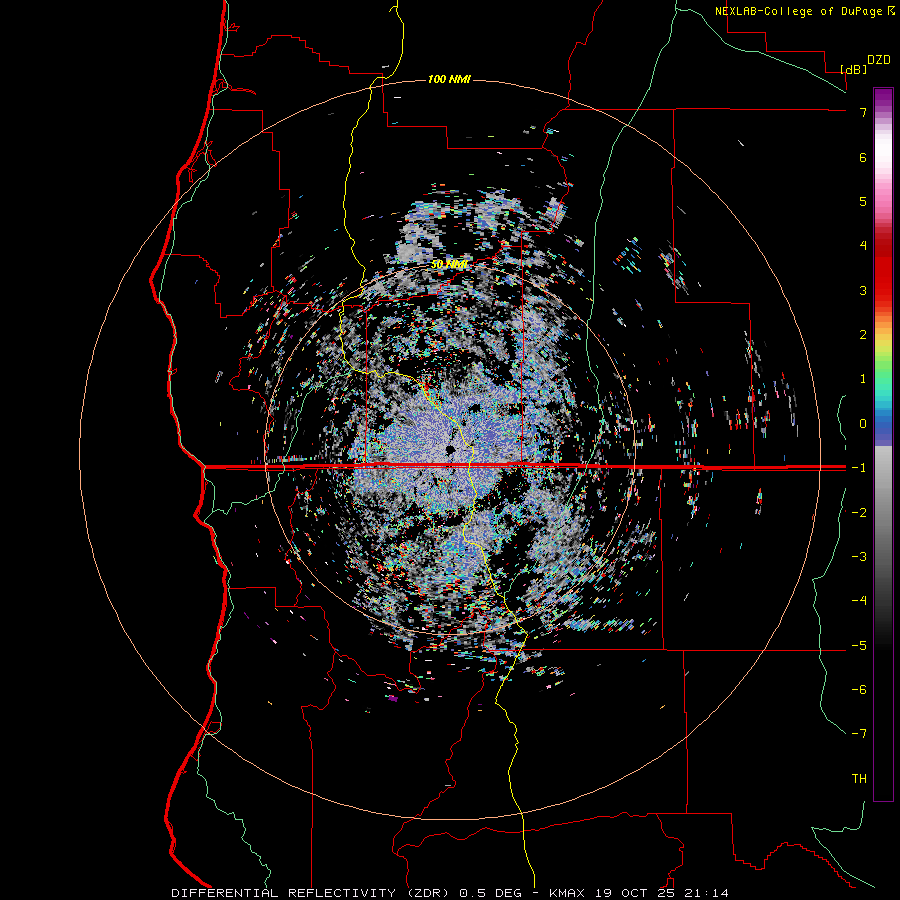Image resolution: width=900 pixels, height=900 pixels.
Task: Click the 1 value on color scale
Action: point(863,379)
